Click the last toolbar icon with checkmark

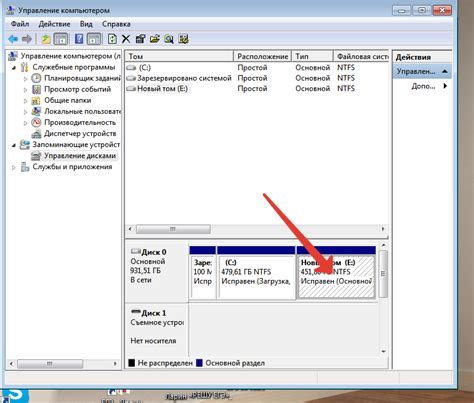click(x=183, y=39)
